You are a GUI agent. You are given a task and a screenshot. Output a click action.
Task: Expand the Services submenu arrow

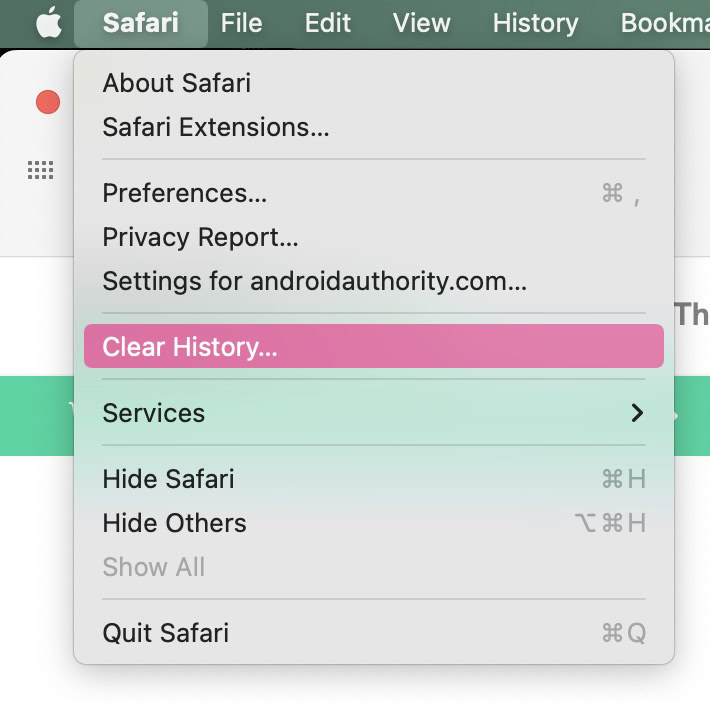tap(637, 413)
